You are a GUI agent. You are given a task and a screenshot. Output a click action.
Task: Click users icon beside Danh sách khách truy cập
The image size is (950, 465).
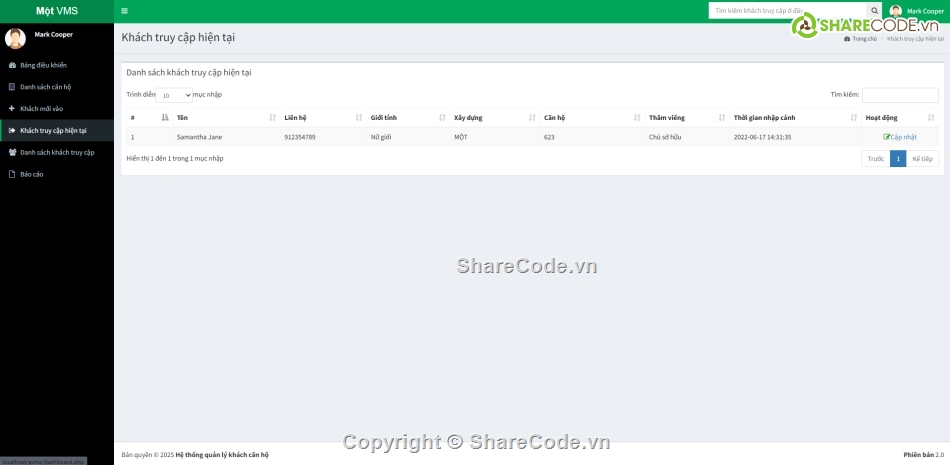click(x=12, y=152)
